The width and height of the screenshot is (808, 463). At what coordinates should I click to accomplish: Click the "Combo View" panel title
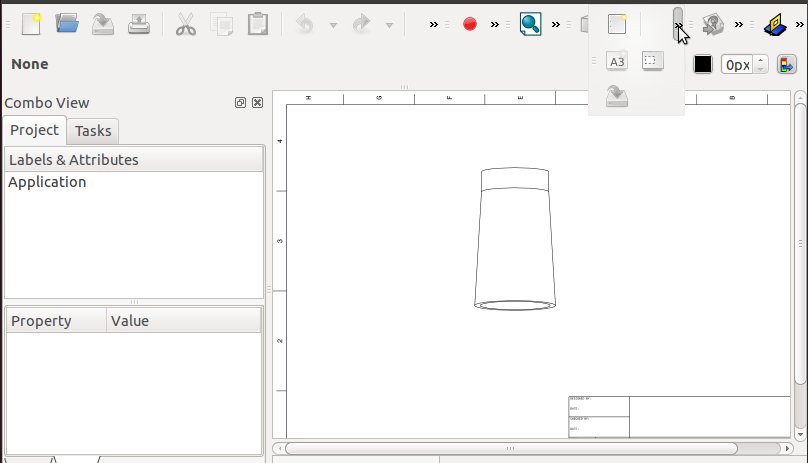(x=47, y=103)
